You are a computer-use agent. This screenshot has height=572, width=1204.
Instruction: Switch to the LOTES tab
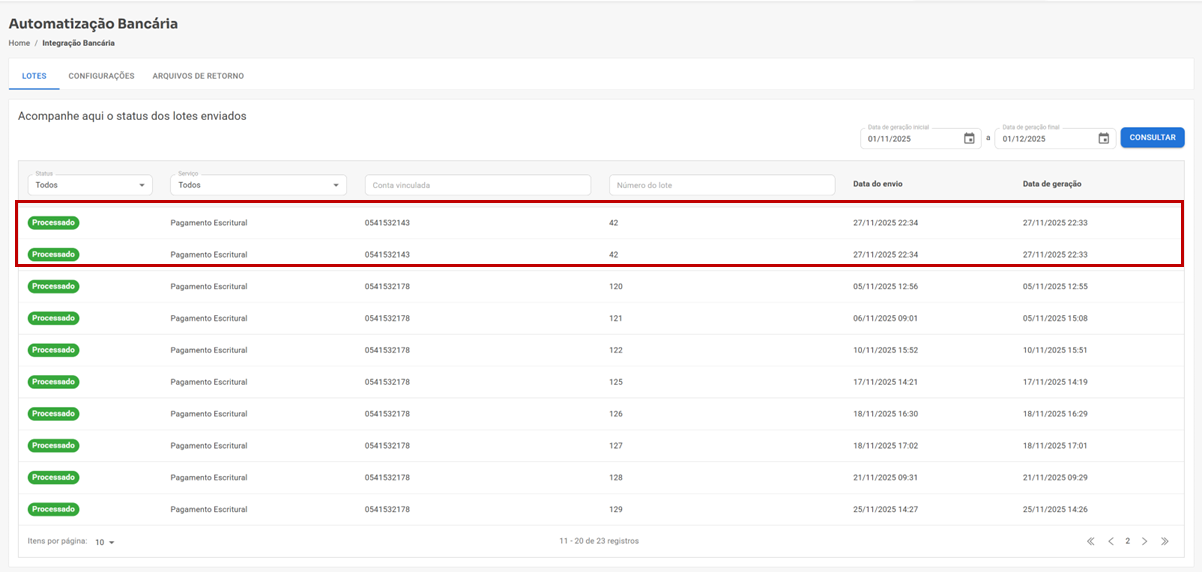coord(34,76)
